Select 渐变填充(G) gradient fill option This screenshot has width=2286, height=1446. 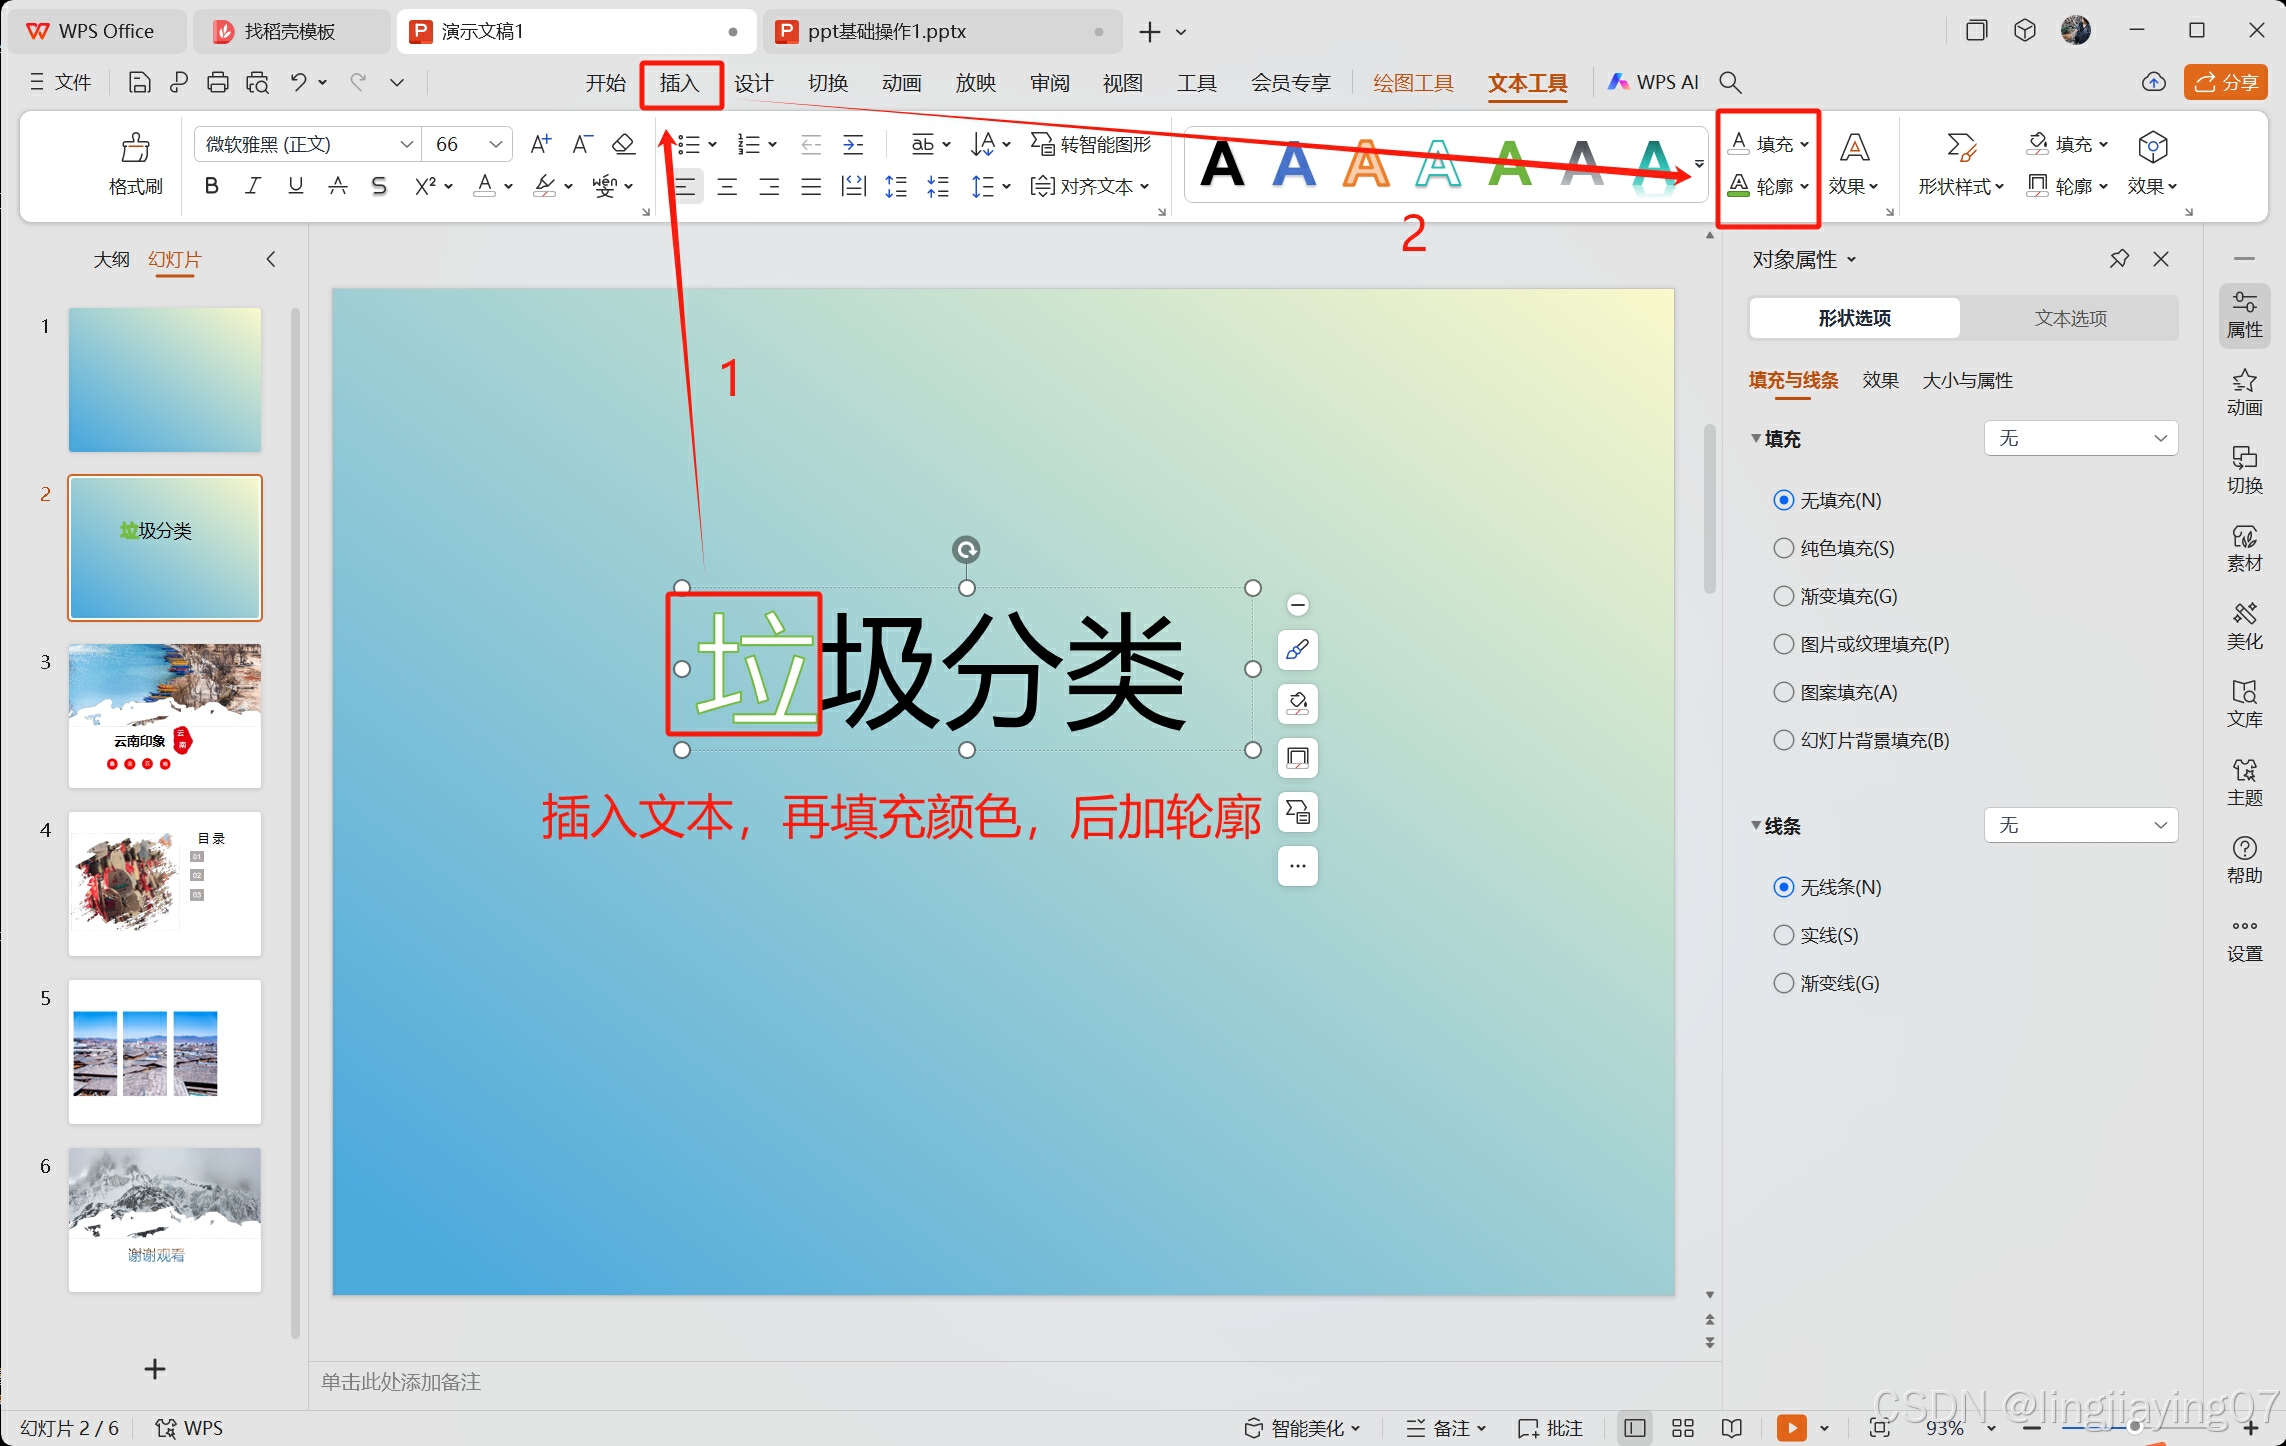tap(1783, 596)
